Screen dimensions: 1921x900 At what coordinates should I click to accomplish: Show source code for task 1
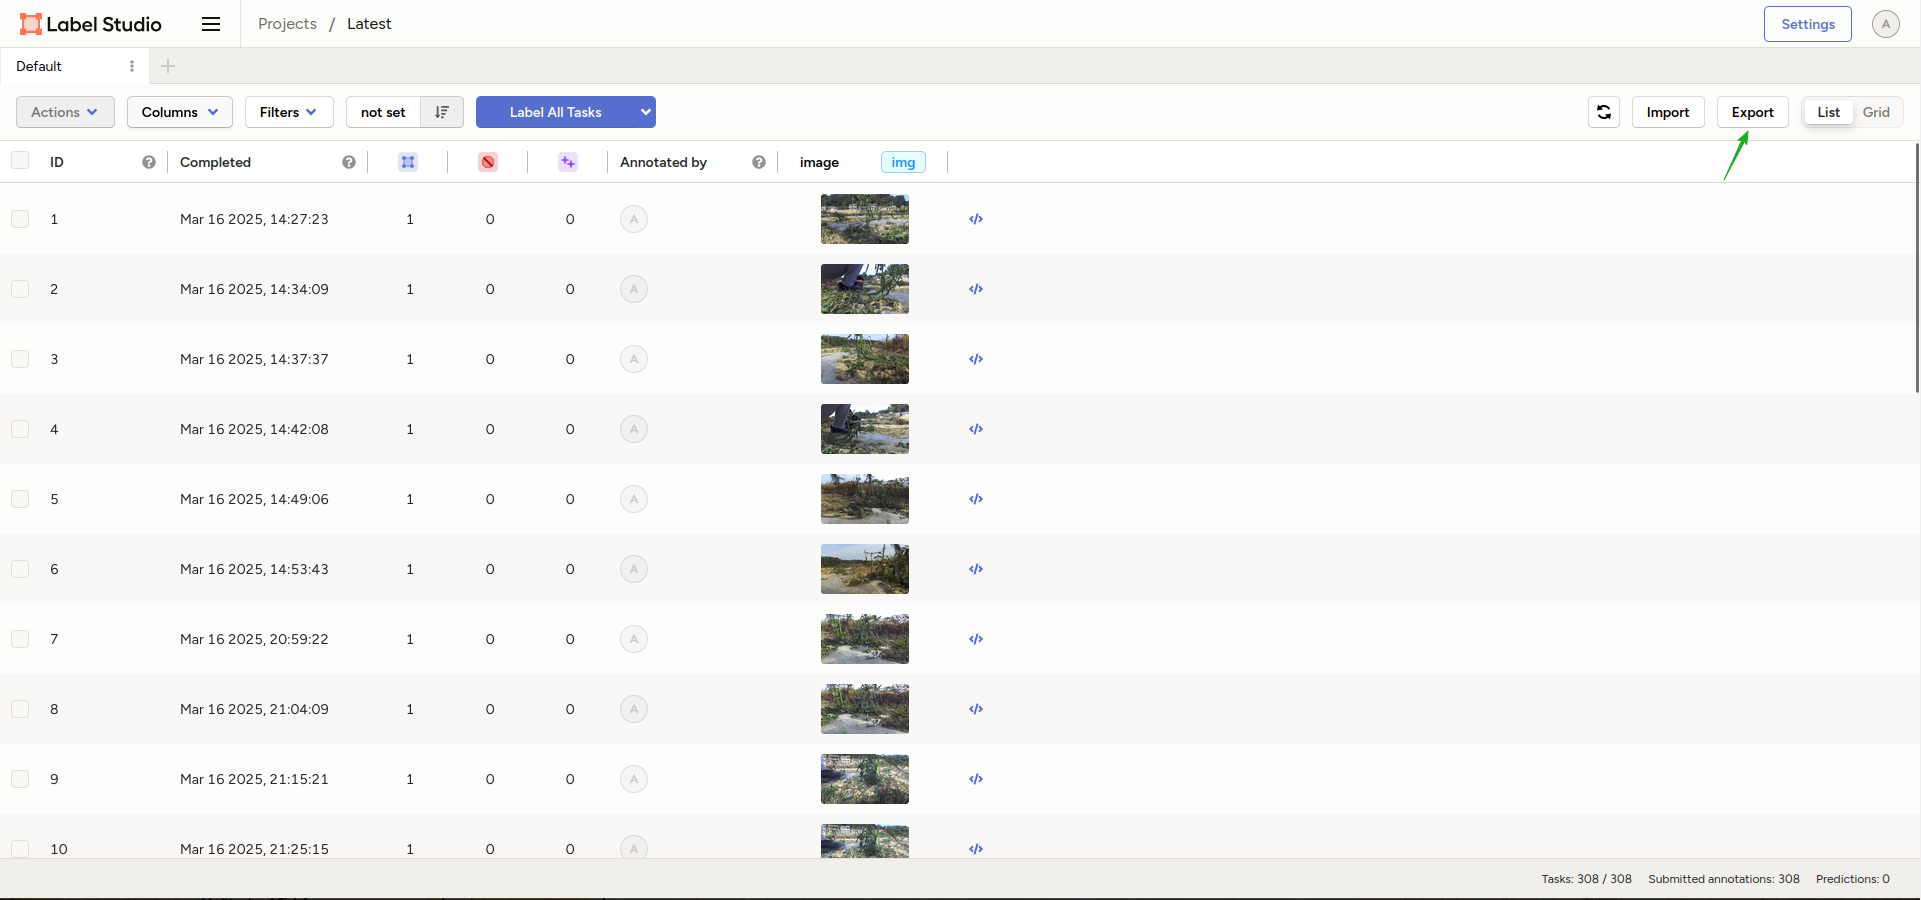(976, 219)
